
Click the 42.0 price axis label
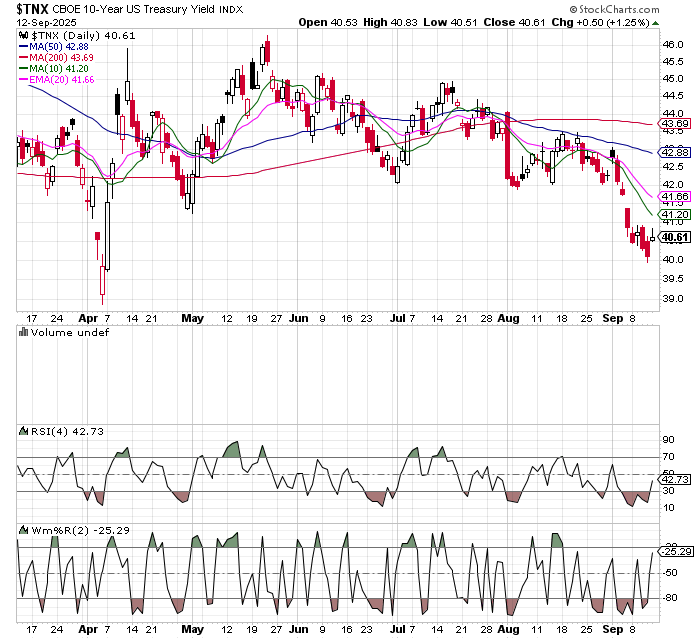point(673,184)
